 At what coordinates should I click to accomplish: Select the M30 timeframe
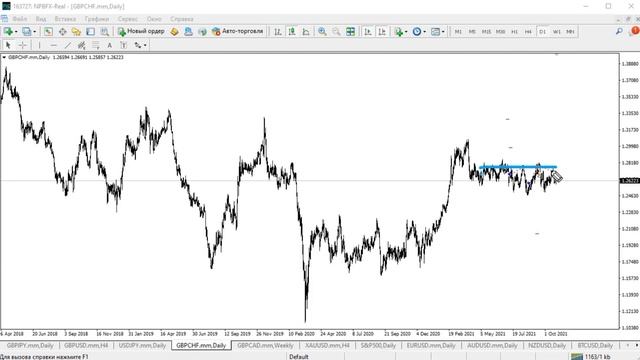(x=500, y=31)
